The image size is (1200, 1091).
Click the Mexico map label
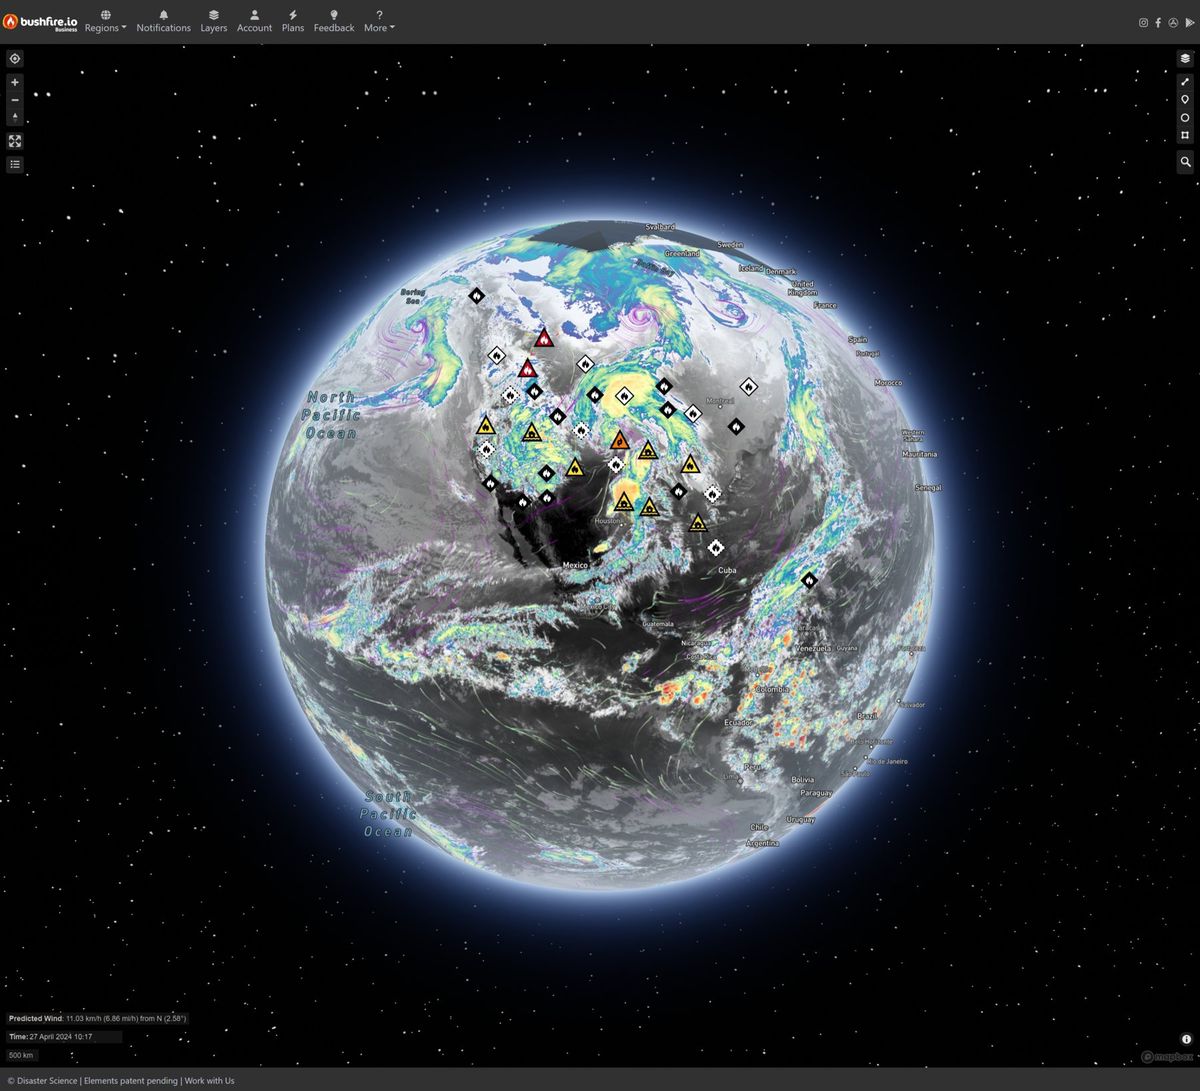575,565
